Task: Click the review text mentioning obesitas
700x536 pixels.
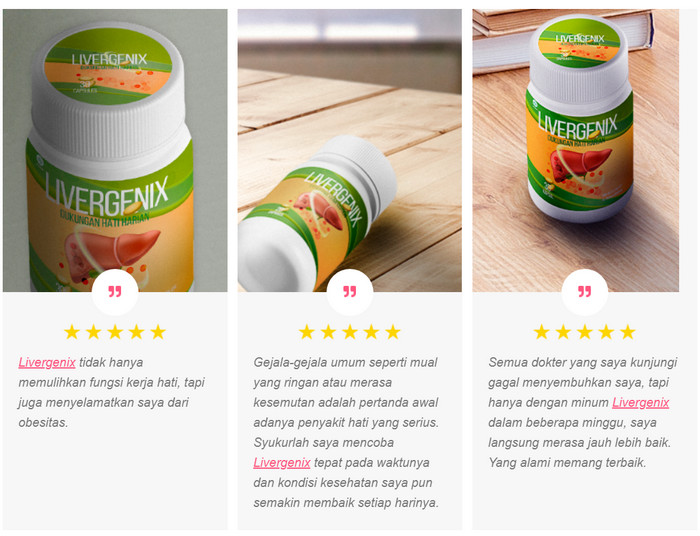Action: [x=112, y=392]
